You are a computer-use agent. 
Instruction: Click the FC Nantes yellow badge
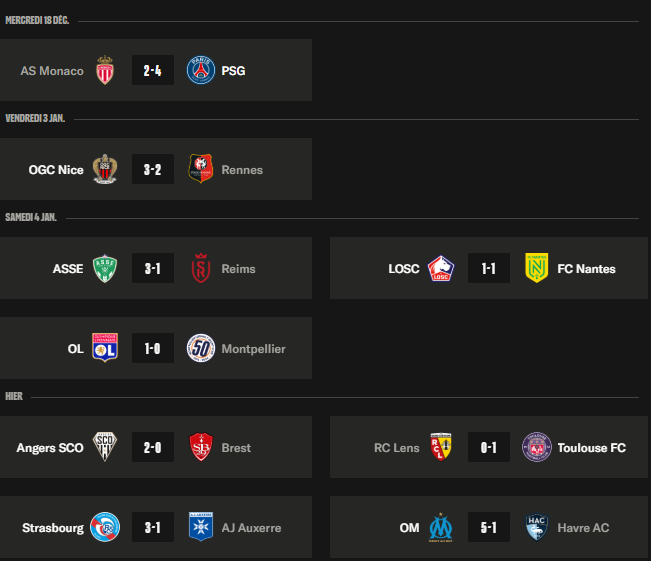coord(536,268)
